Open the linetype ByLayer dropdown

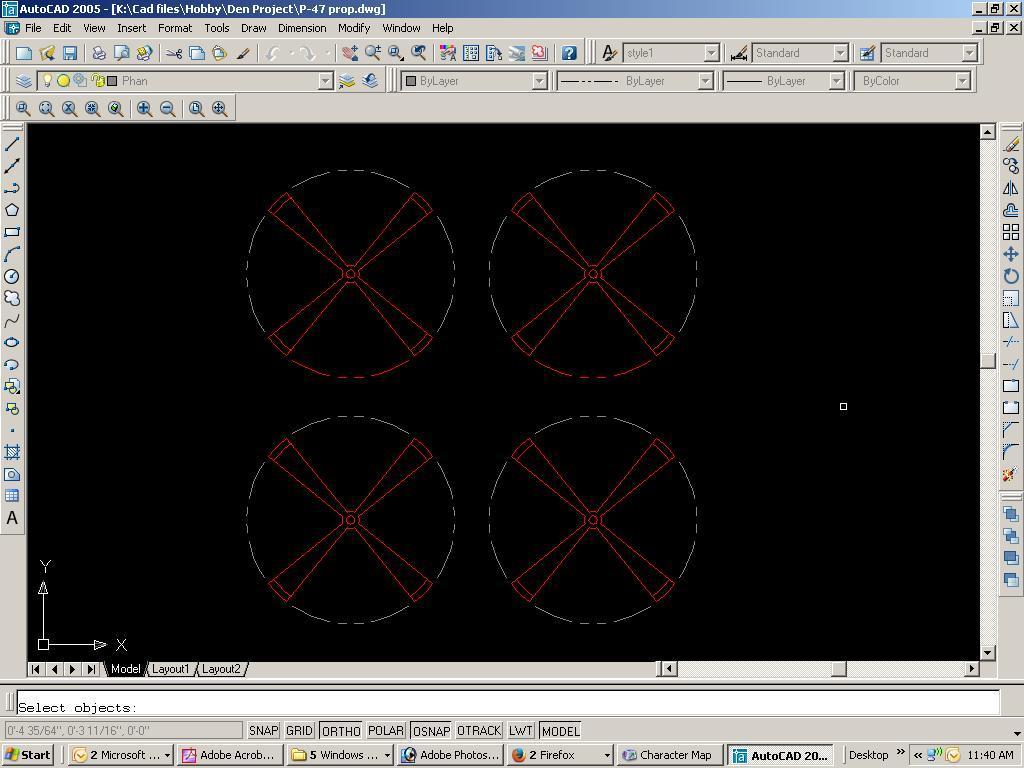(x=704, y=81)
